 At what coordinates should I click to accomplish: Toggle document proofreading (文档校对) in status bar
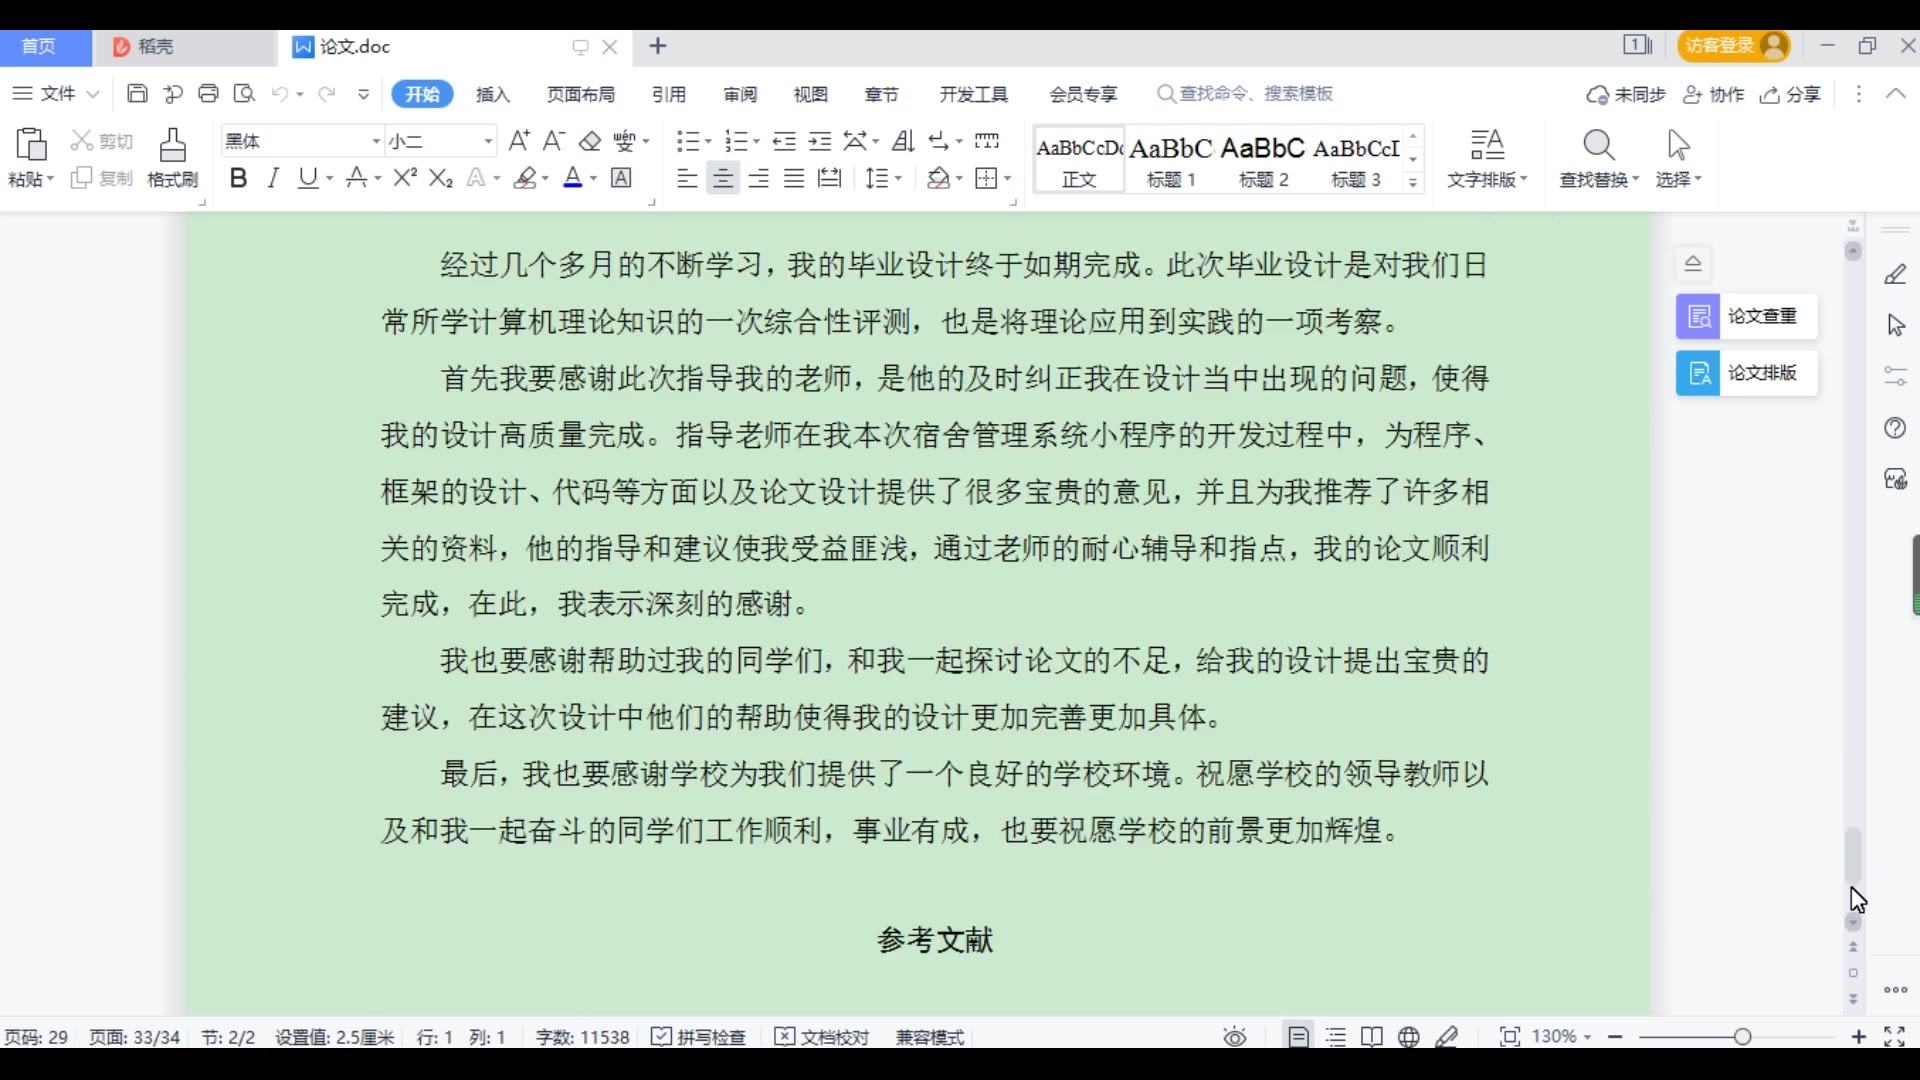[x=823, y=1037]
